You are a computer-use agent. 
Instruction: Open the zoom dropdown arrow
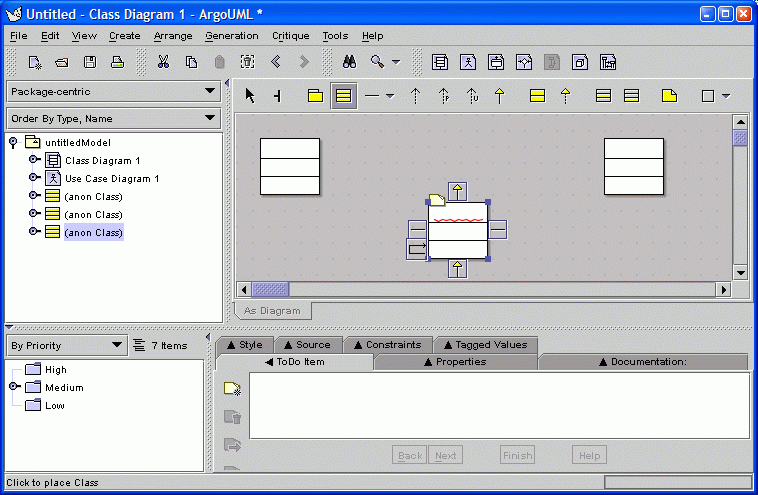[396, 62]
